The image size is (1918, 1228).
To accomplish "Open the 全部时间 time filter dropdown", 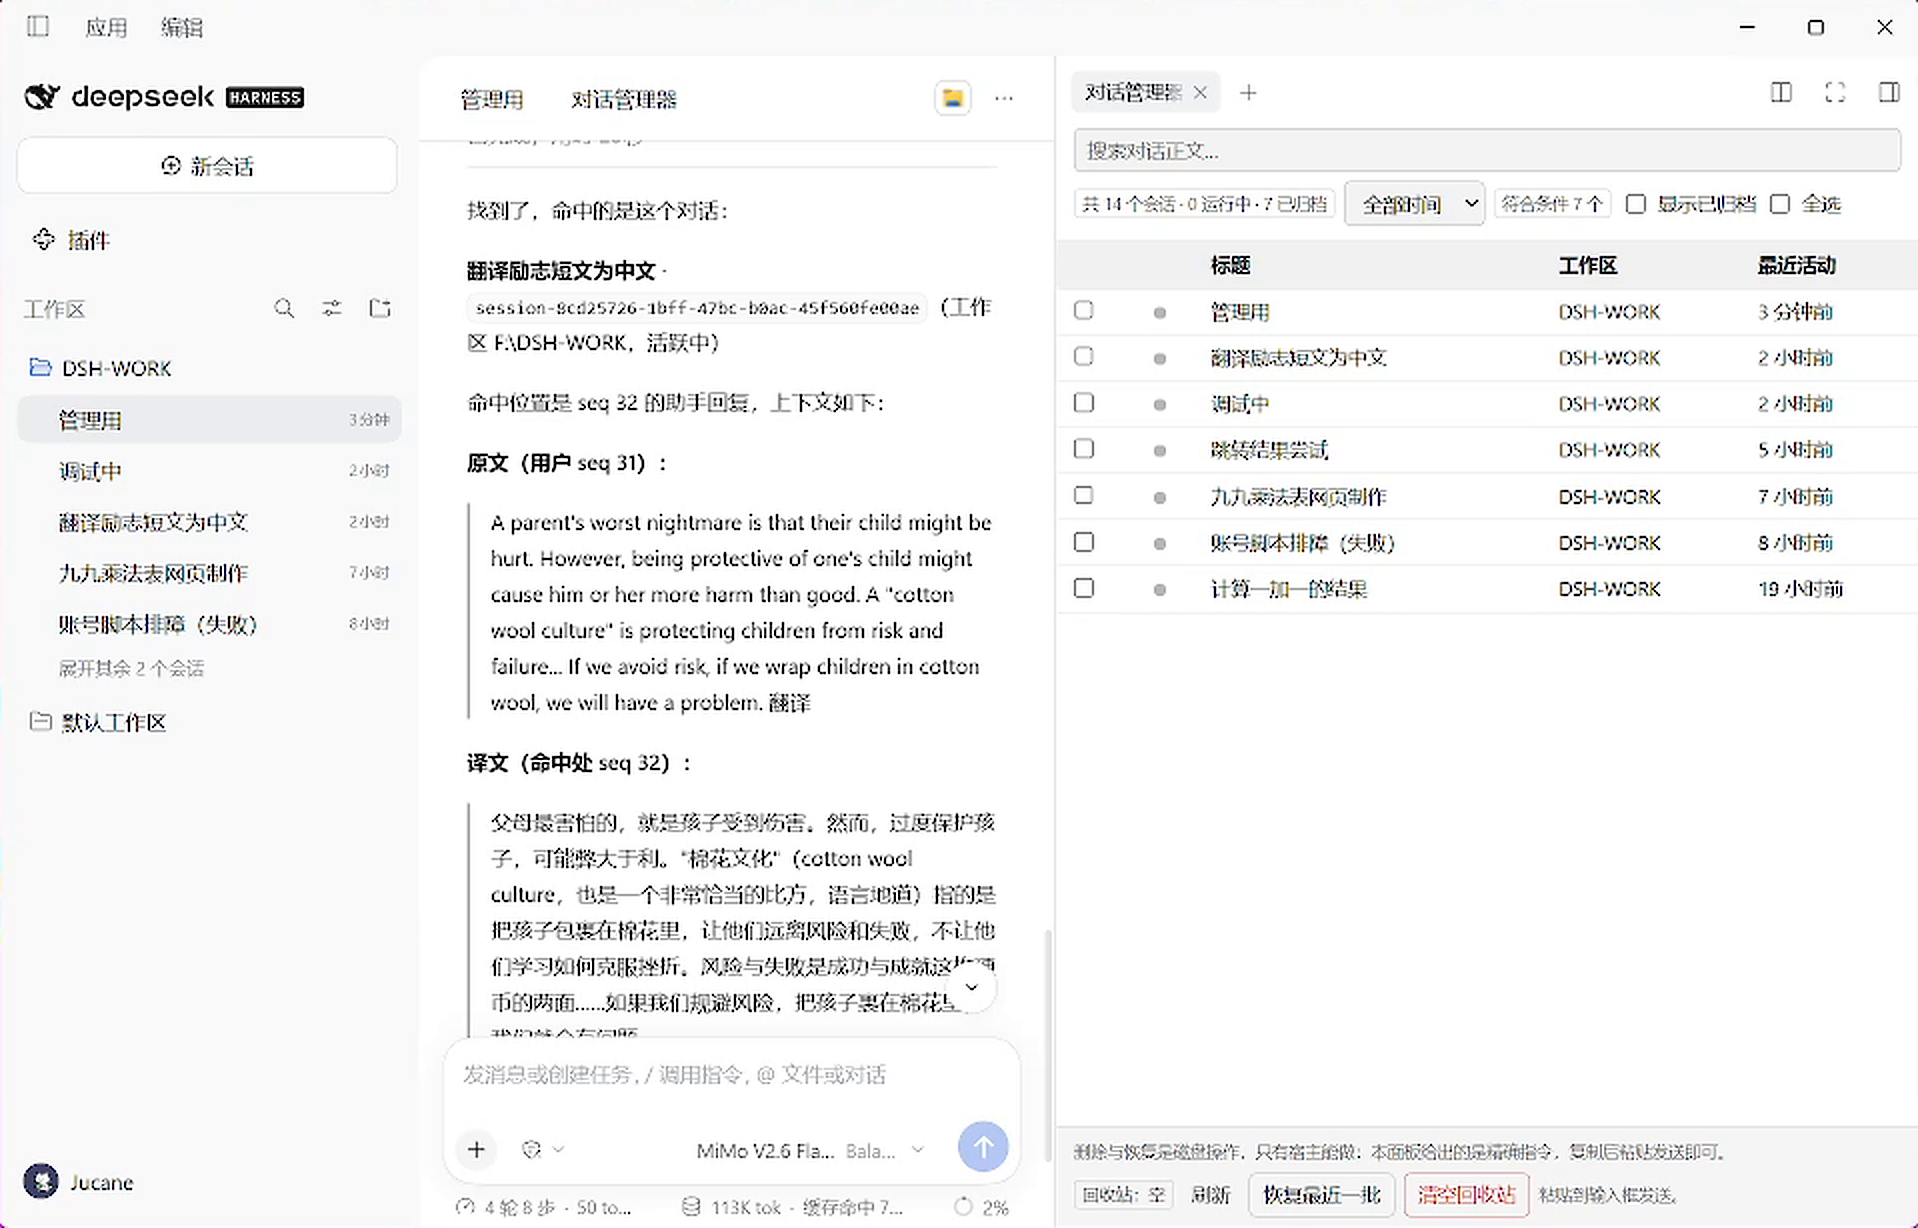I will 1414,204.
